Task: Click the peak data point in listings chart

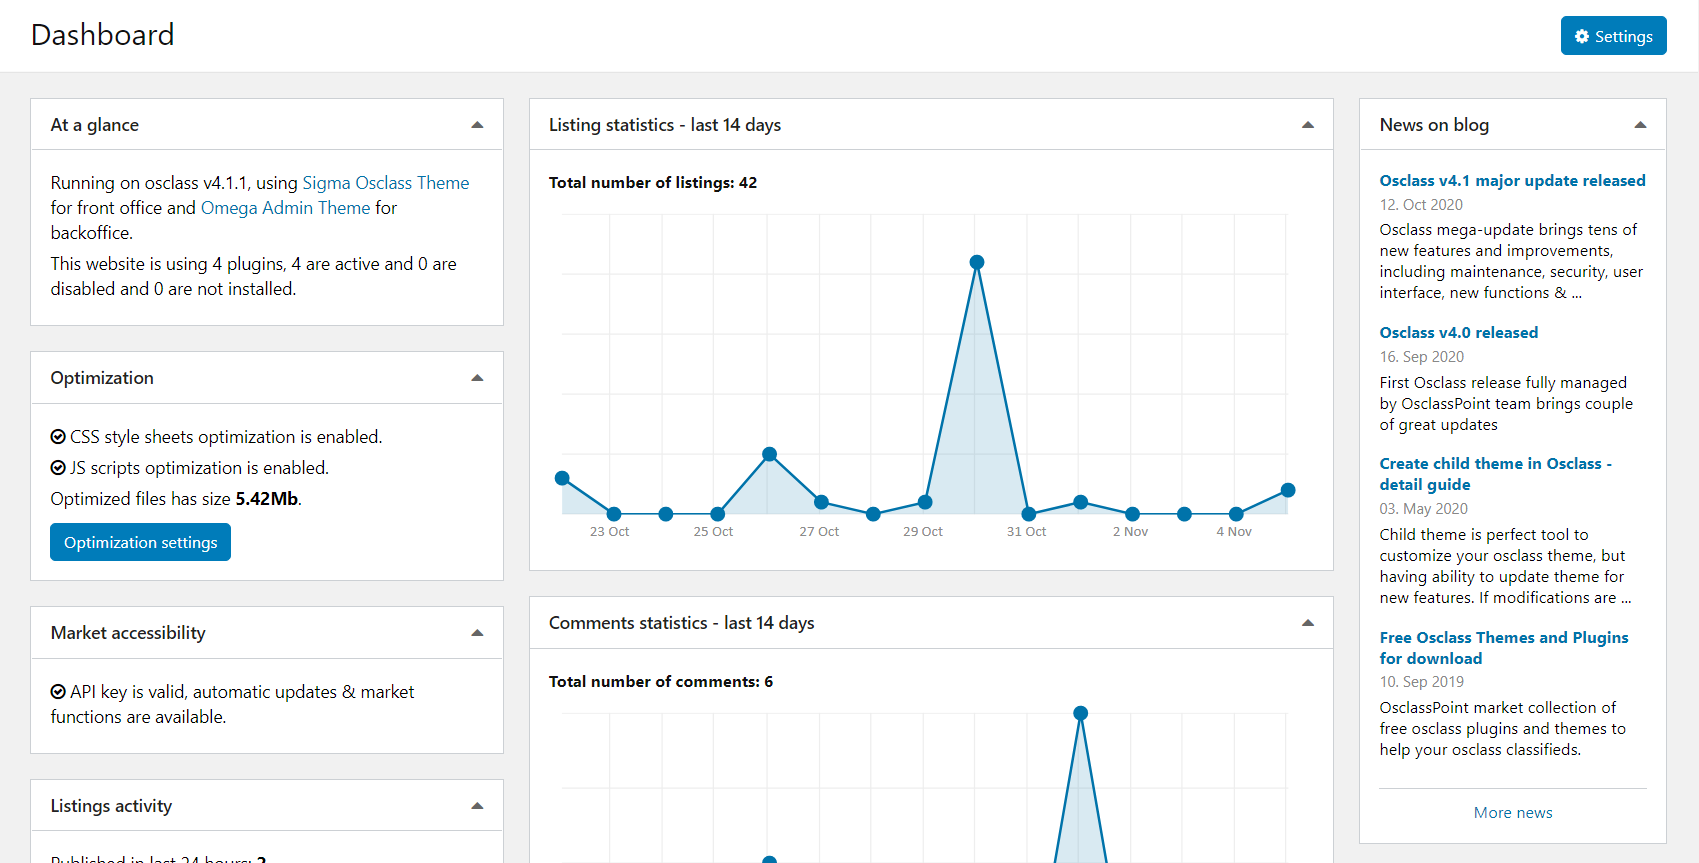Action: pyautogui.click(x=977, y=262)
